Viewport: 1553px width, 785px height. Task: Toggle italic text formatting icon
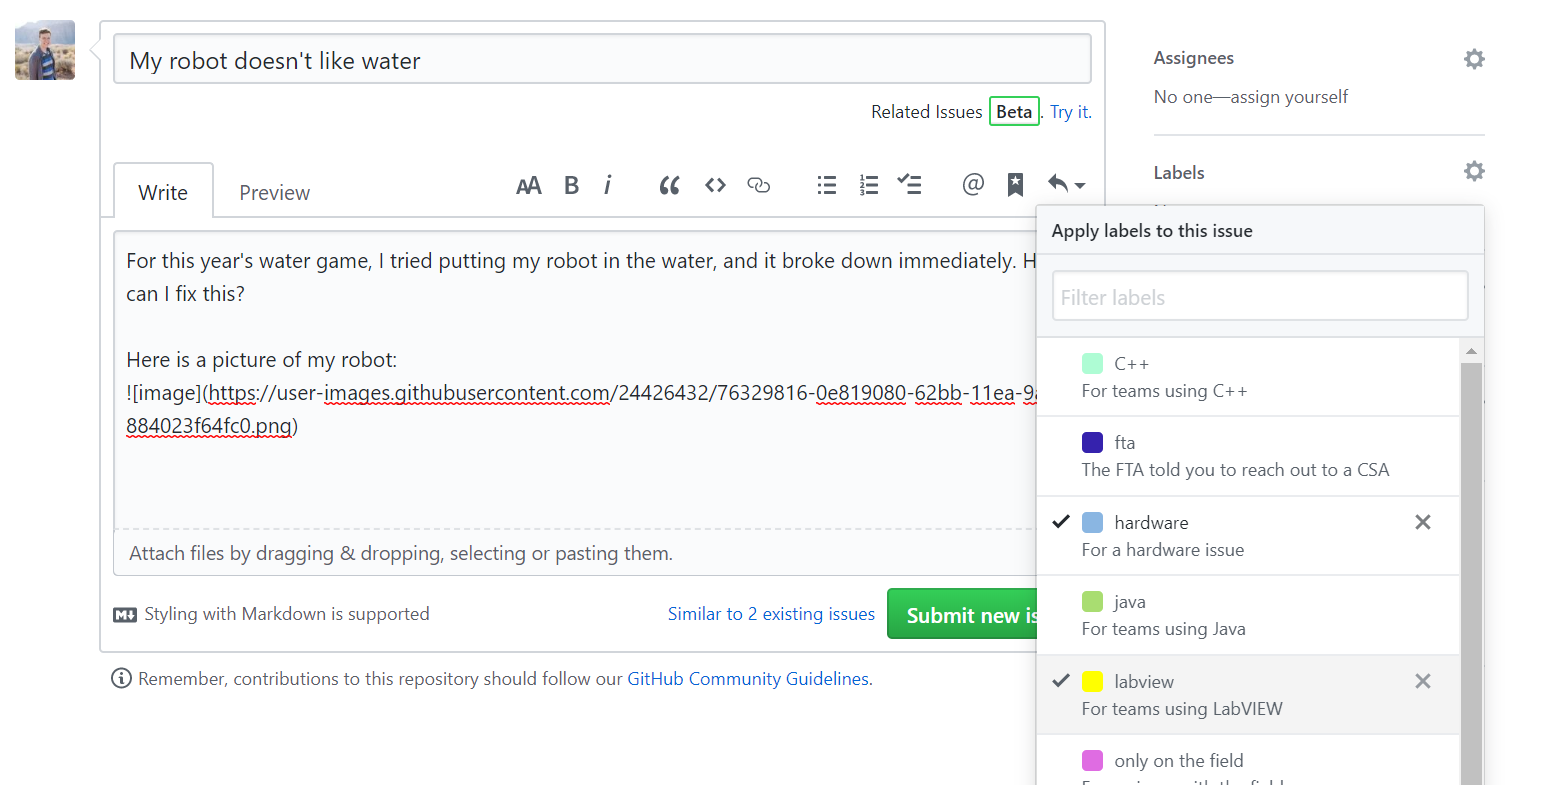click(608, 185)
